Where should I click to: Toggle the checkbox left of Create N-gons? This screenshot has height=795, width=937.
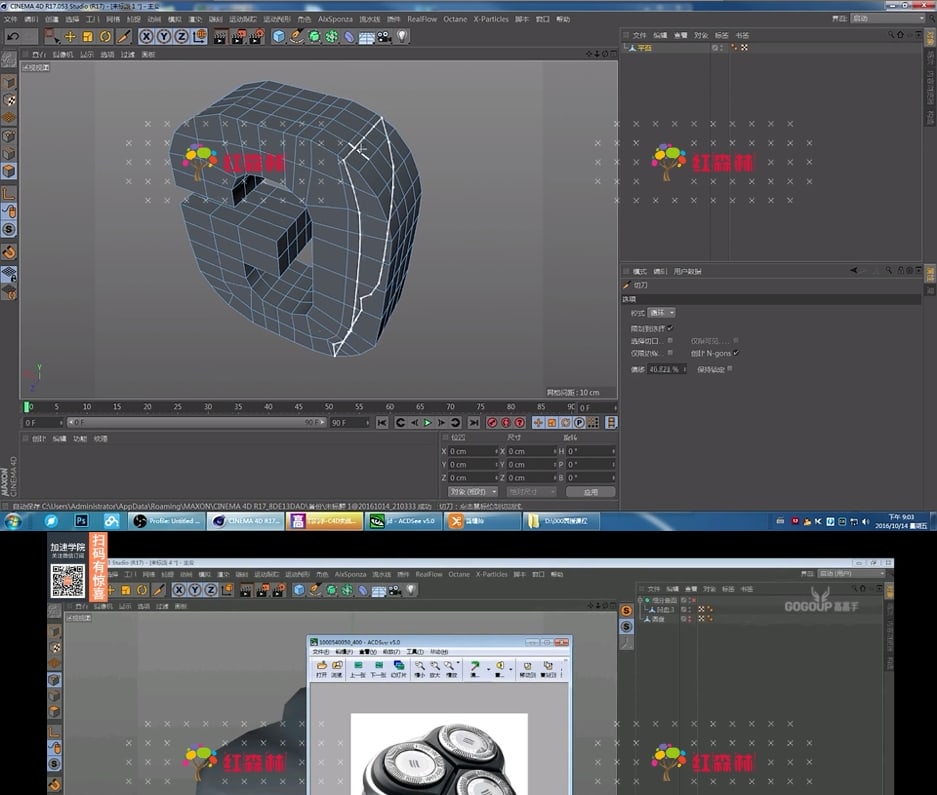point(670,353)
